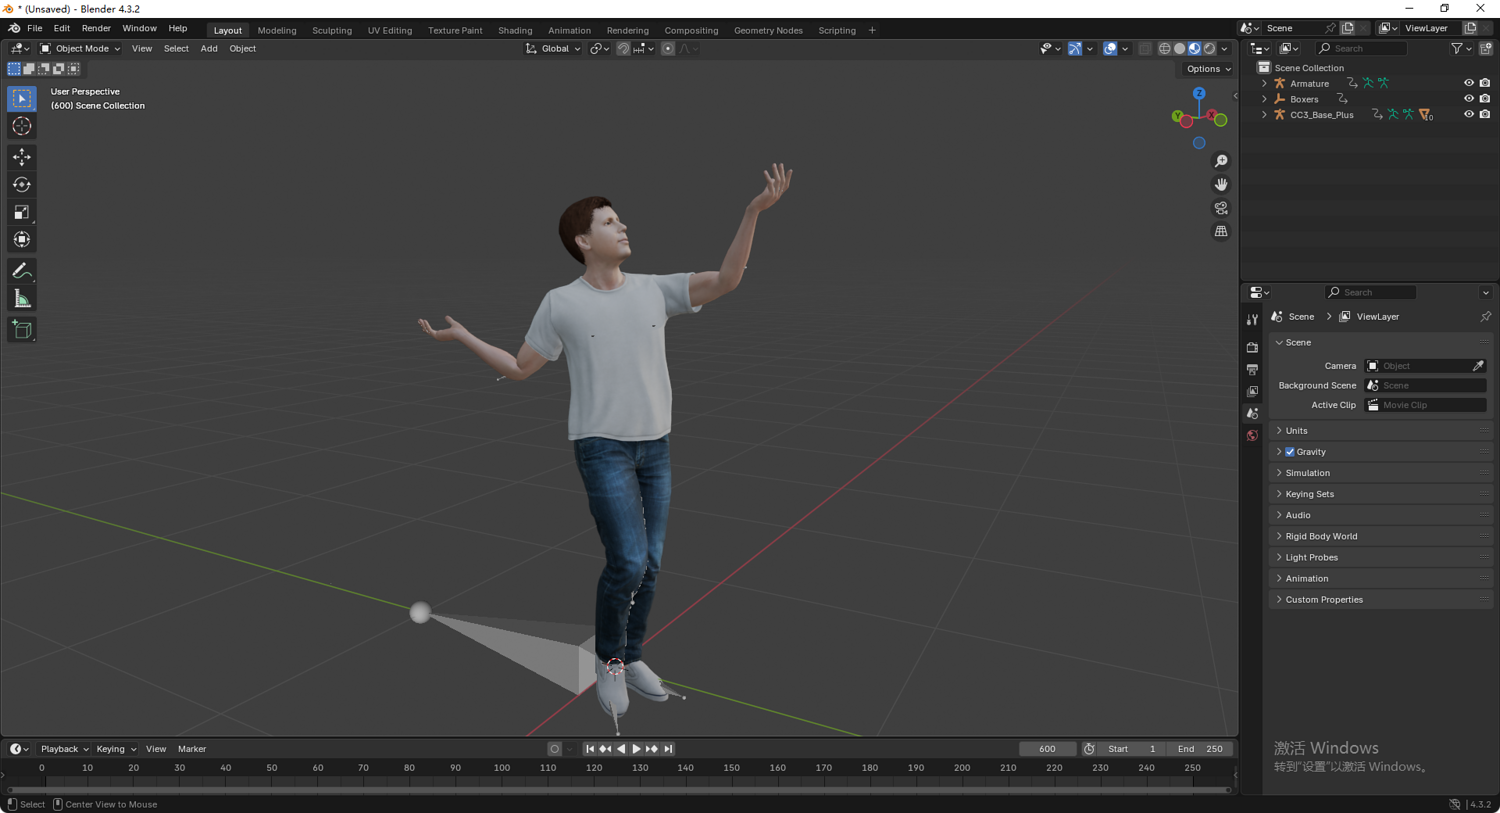
Task: Click the End frame field
Action: tap(1199, 749)
